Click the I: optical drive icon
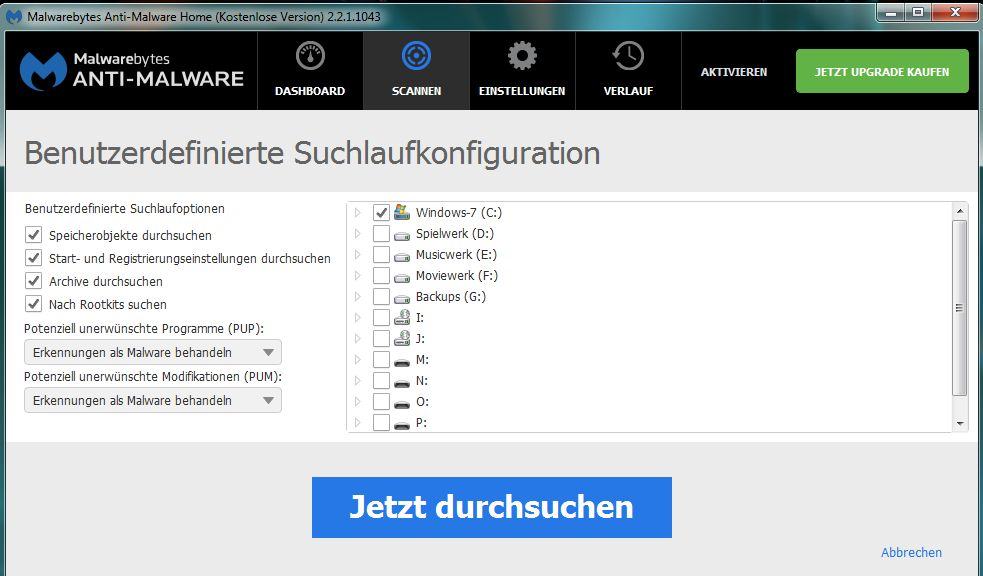Screen dimensions: 983x576 coord(402,317)
